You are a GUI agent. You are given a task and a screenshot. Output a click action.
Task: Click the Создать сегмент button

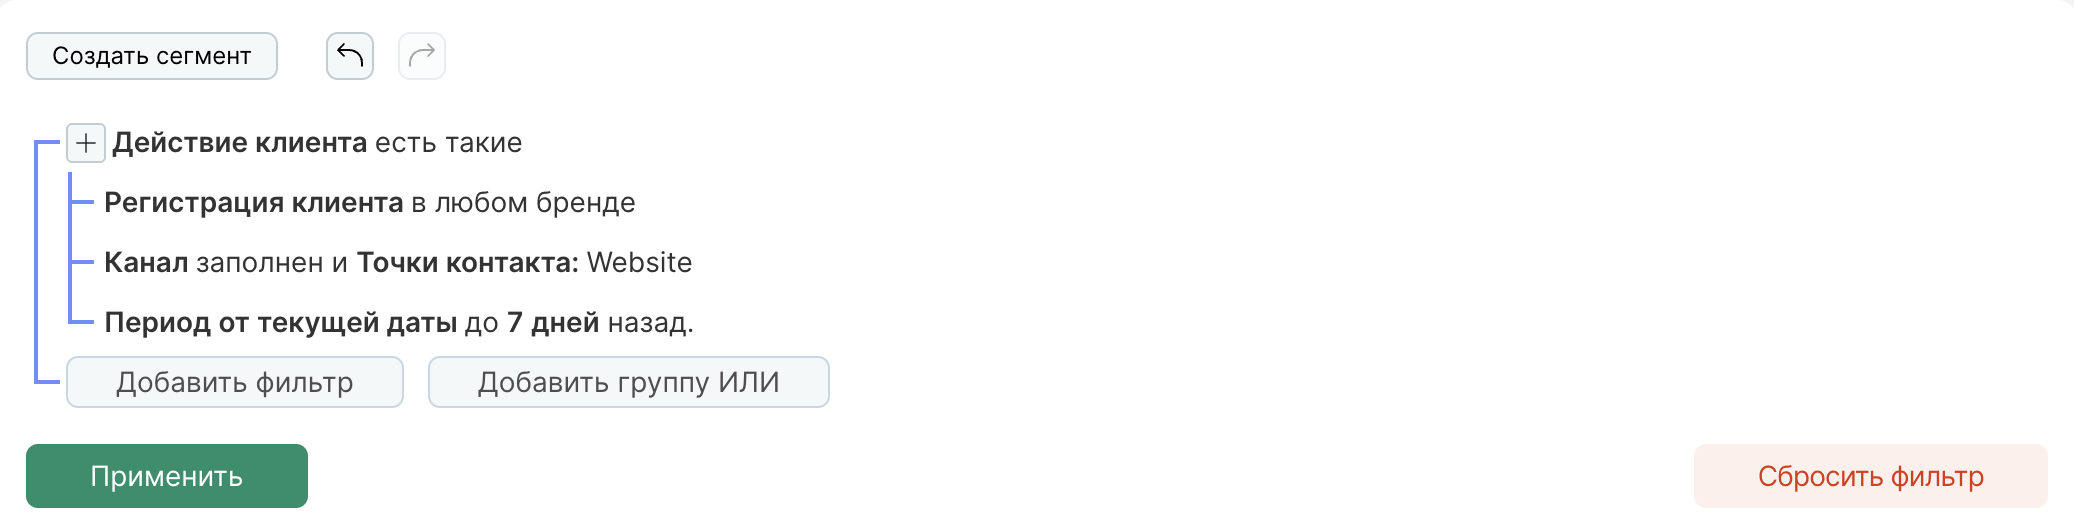point(152,56)
